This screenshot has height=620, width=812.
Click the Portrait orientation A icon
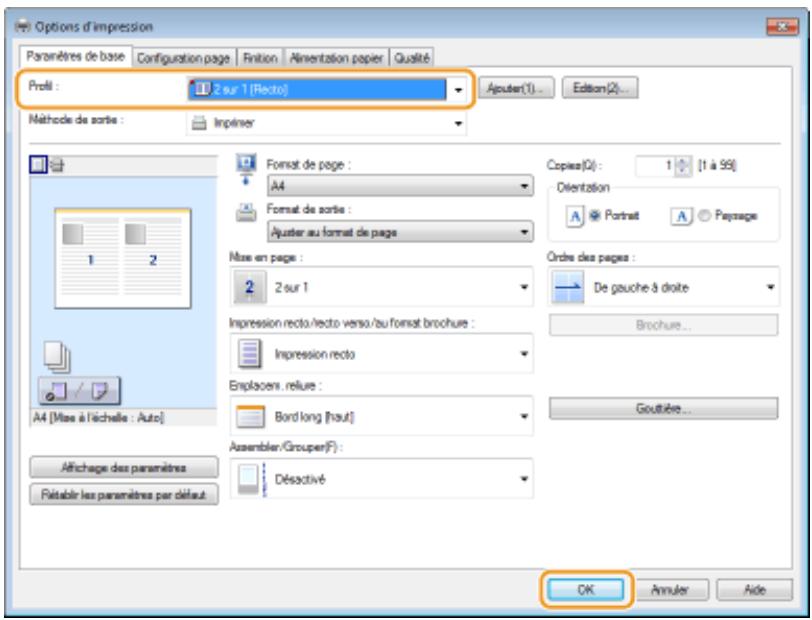[575, 216]
